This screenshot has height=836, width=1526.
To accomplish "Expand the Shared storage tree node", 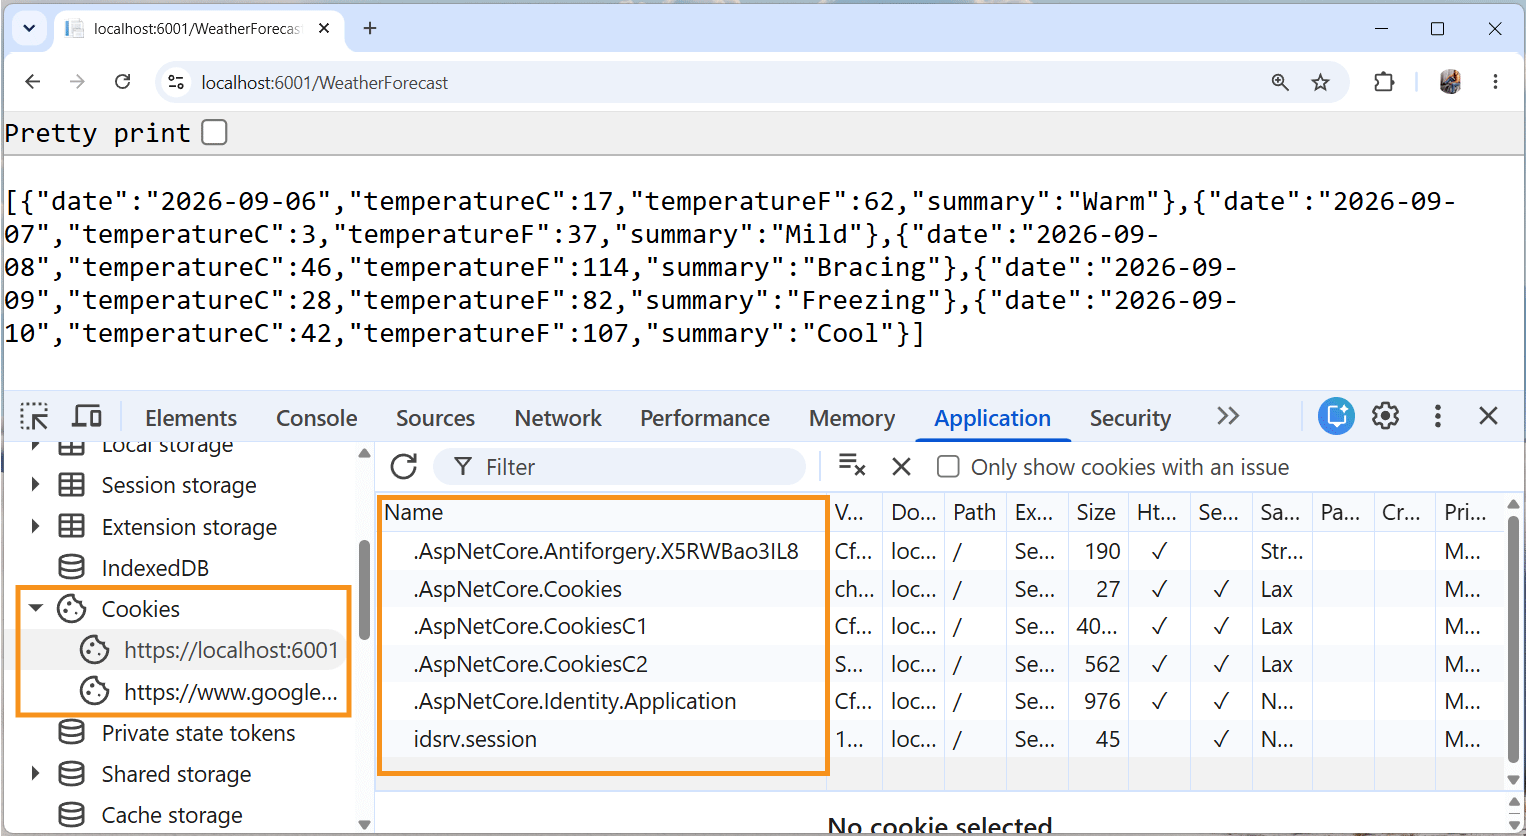I will [x=36, y=773].
